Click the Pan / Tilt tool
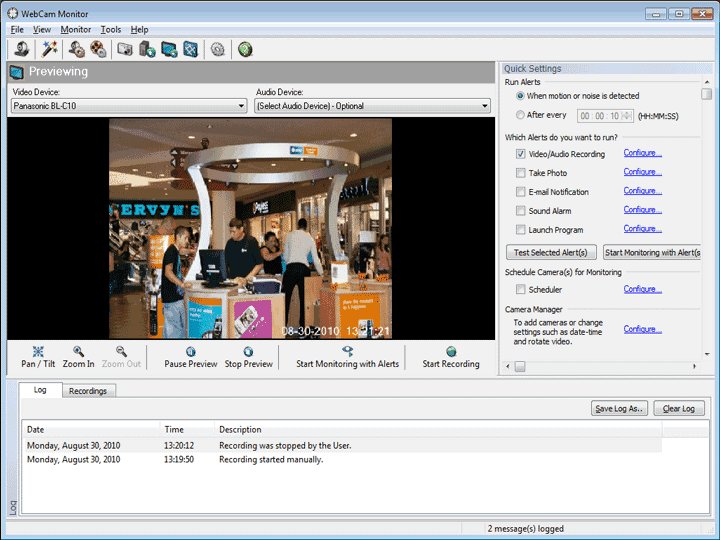Image resolution: width=720 pixels, height=540 pixels. pos(38,357)
